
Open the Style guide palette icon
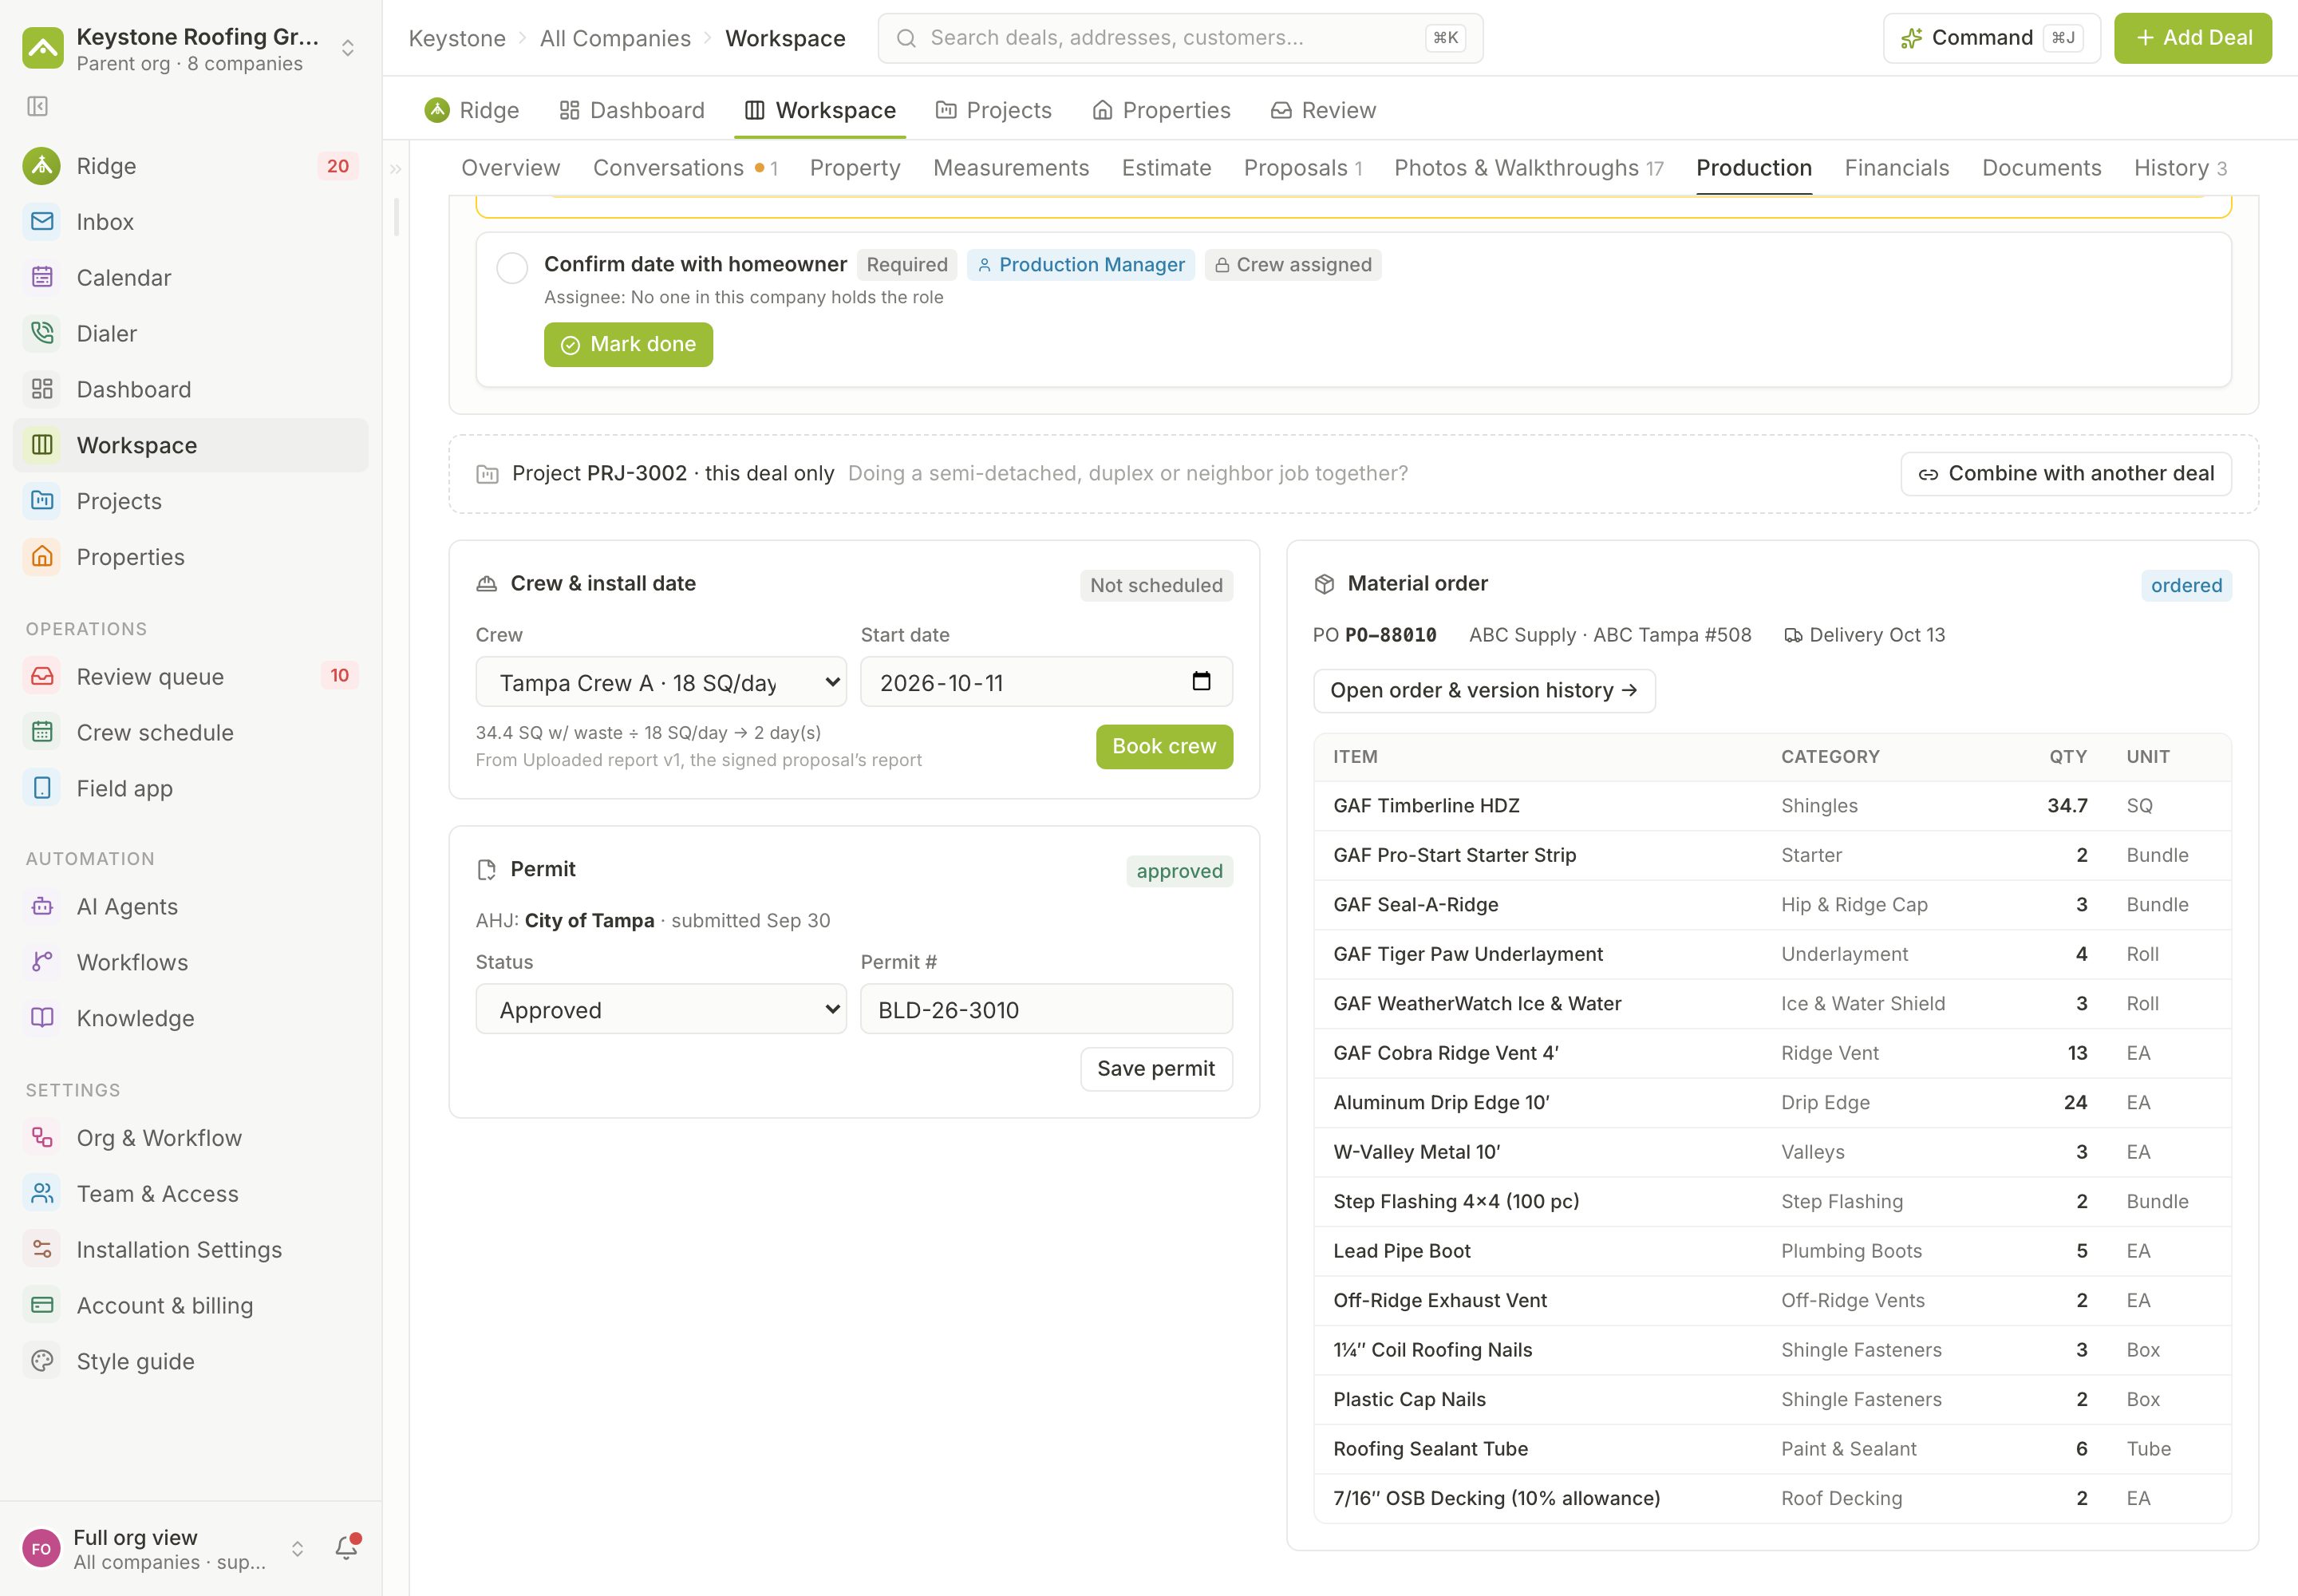(42, 1362)
